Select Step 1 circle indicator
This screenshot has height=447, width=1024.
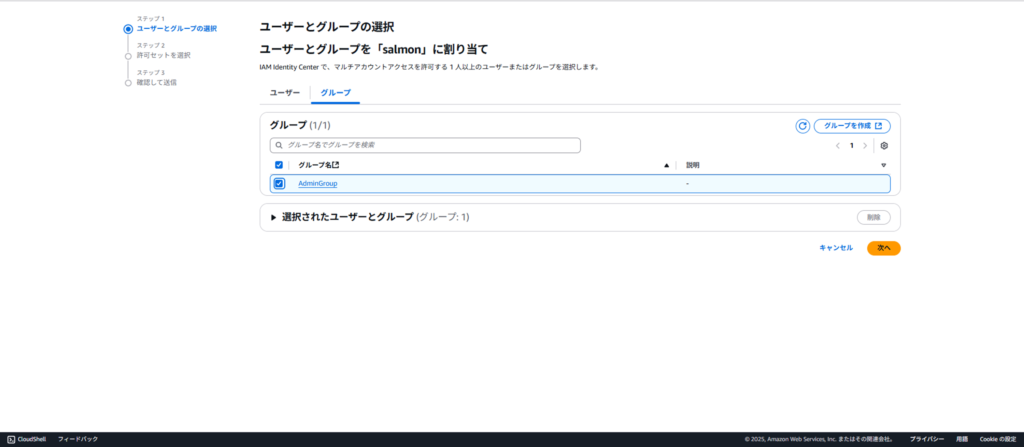128,29
